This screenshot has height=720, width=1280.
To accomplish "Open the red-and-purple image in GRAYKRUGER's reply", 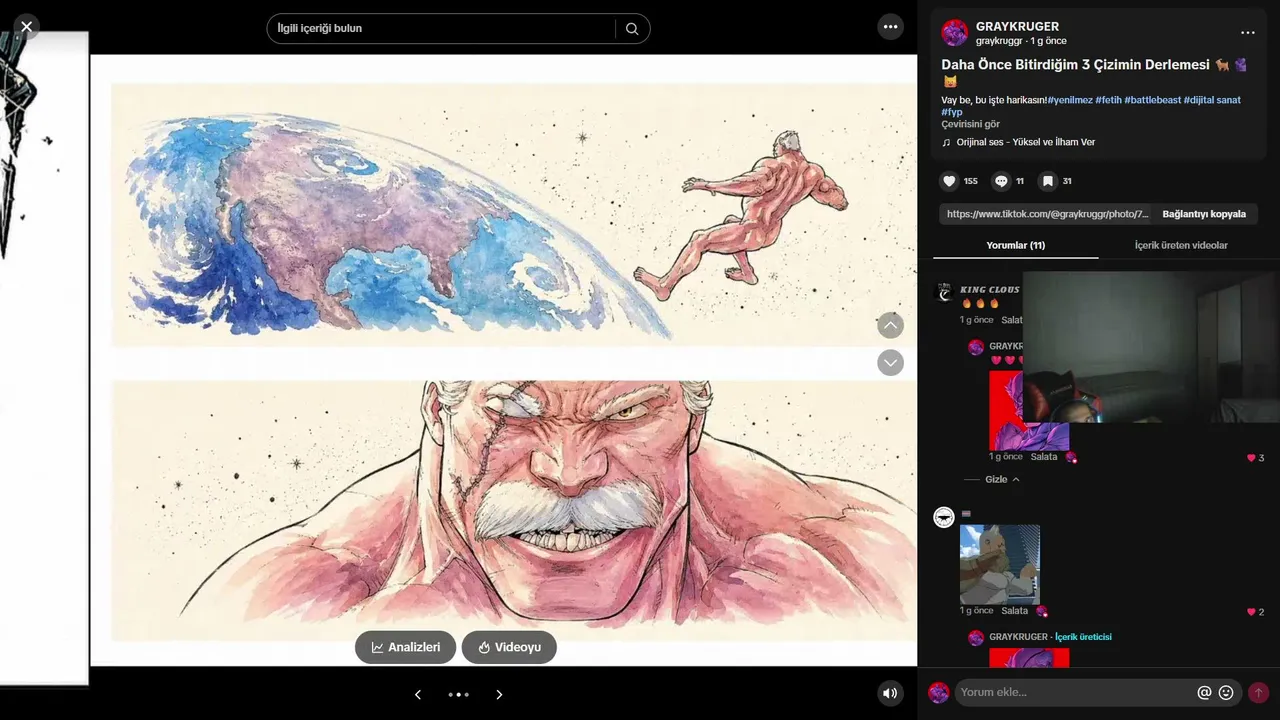I will [x=1029, y=410].
